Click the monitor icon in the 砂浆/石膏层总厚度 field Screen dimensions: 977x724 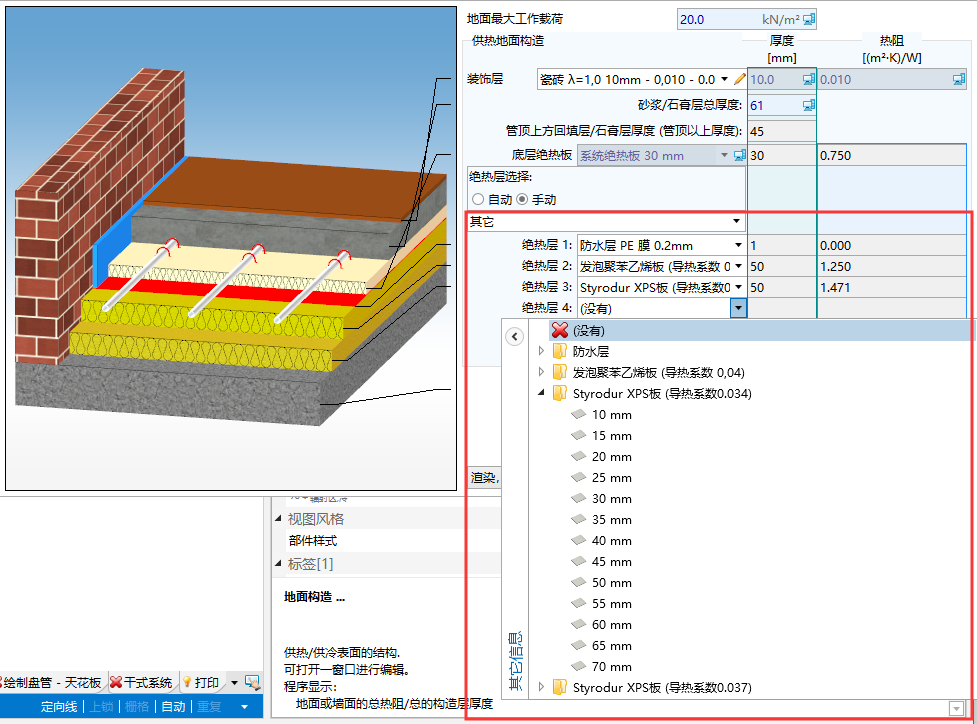point(809,105)
